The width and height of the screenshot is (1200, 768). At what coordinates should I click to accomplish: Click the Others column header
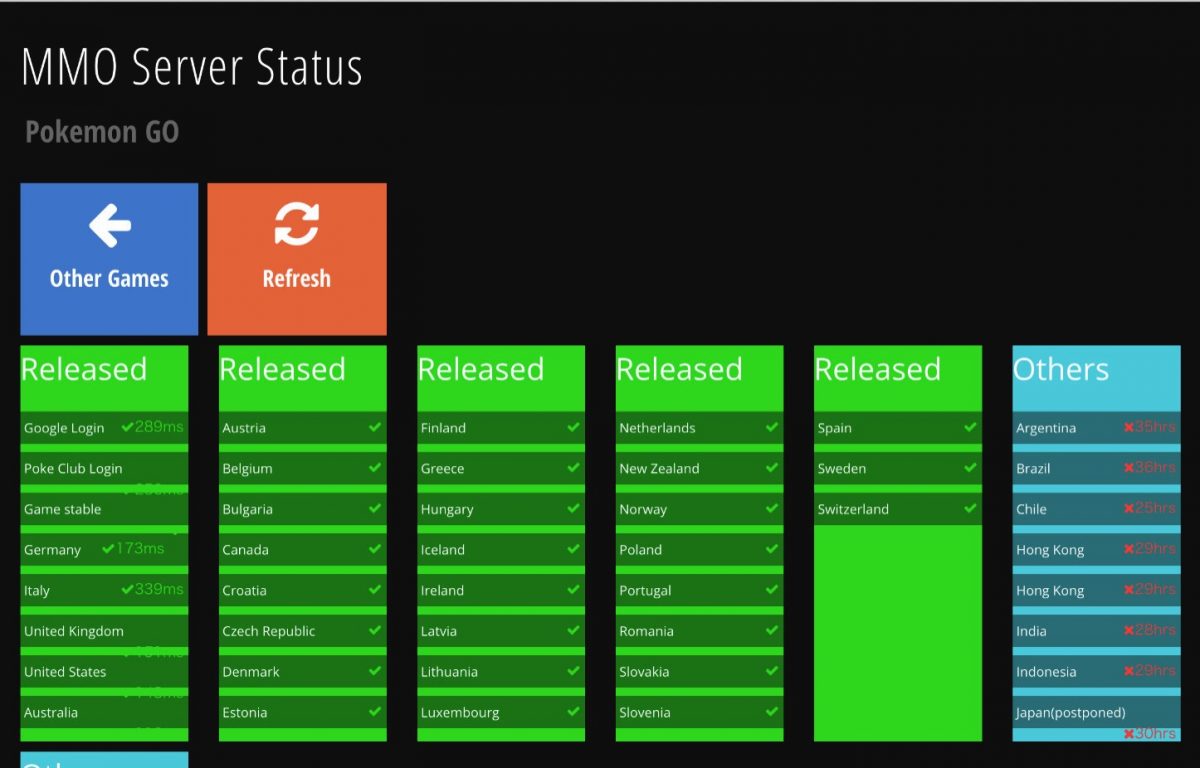(x=1096, y=370)
